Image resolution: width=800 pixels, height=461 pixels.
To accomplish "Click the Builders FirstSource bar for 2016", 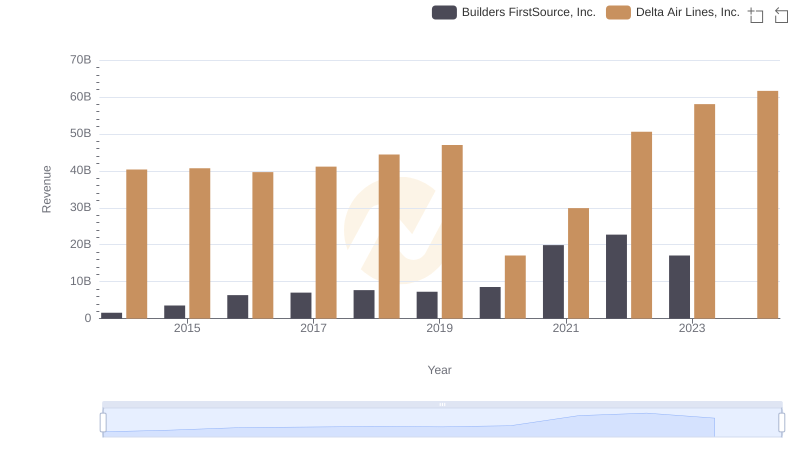I will coord(238,306).
